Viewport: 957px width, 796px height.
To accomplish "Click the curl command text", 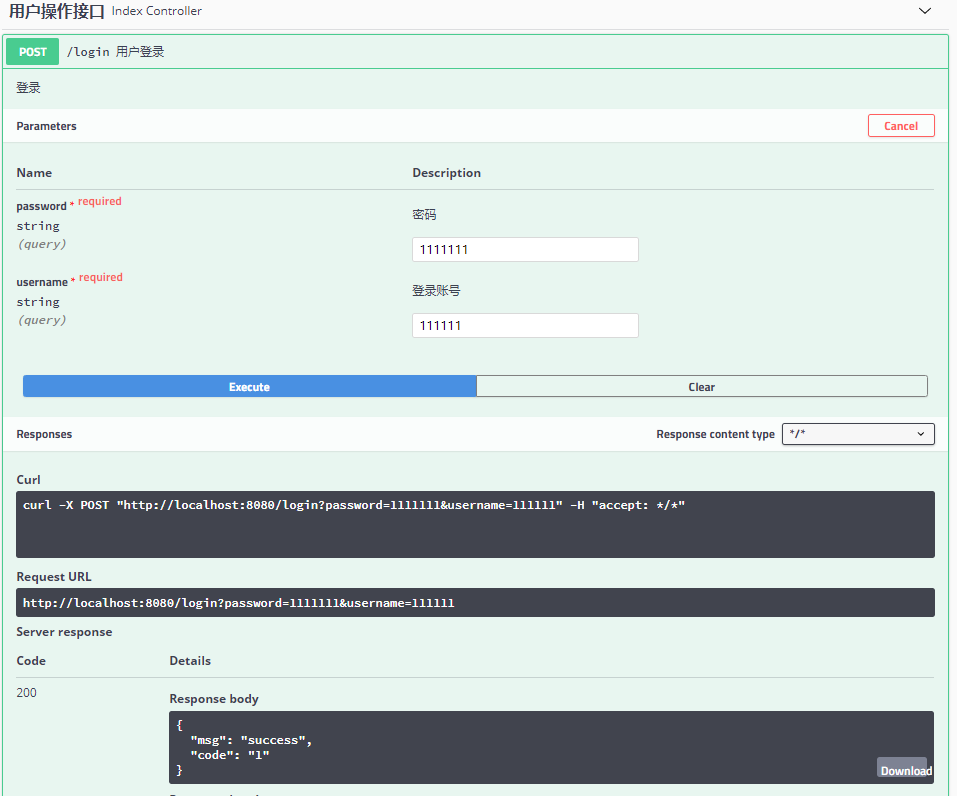I will (x=354, y=505).
